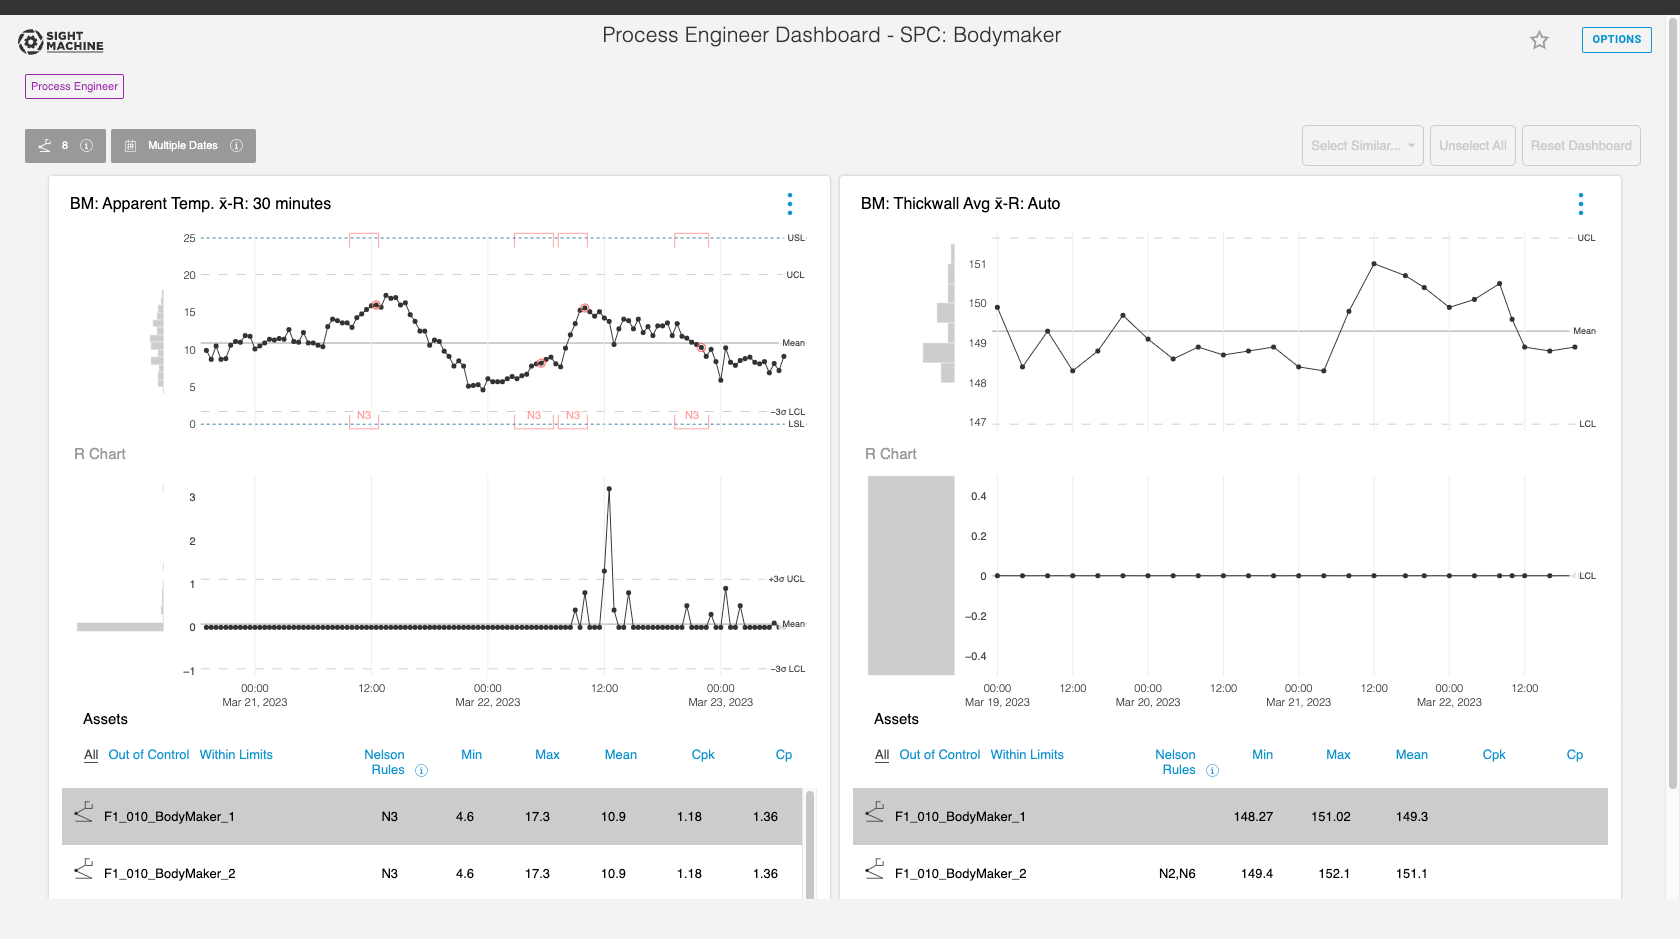Image resolution: width=1680 pixels, height=939 pixels.
Task: Sort left table by Min column
Action: tap(472, 755)
